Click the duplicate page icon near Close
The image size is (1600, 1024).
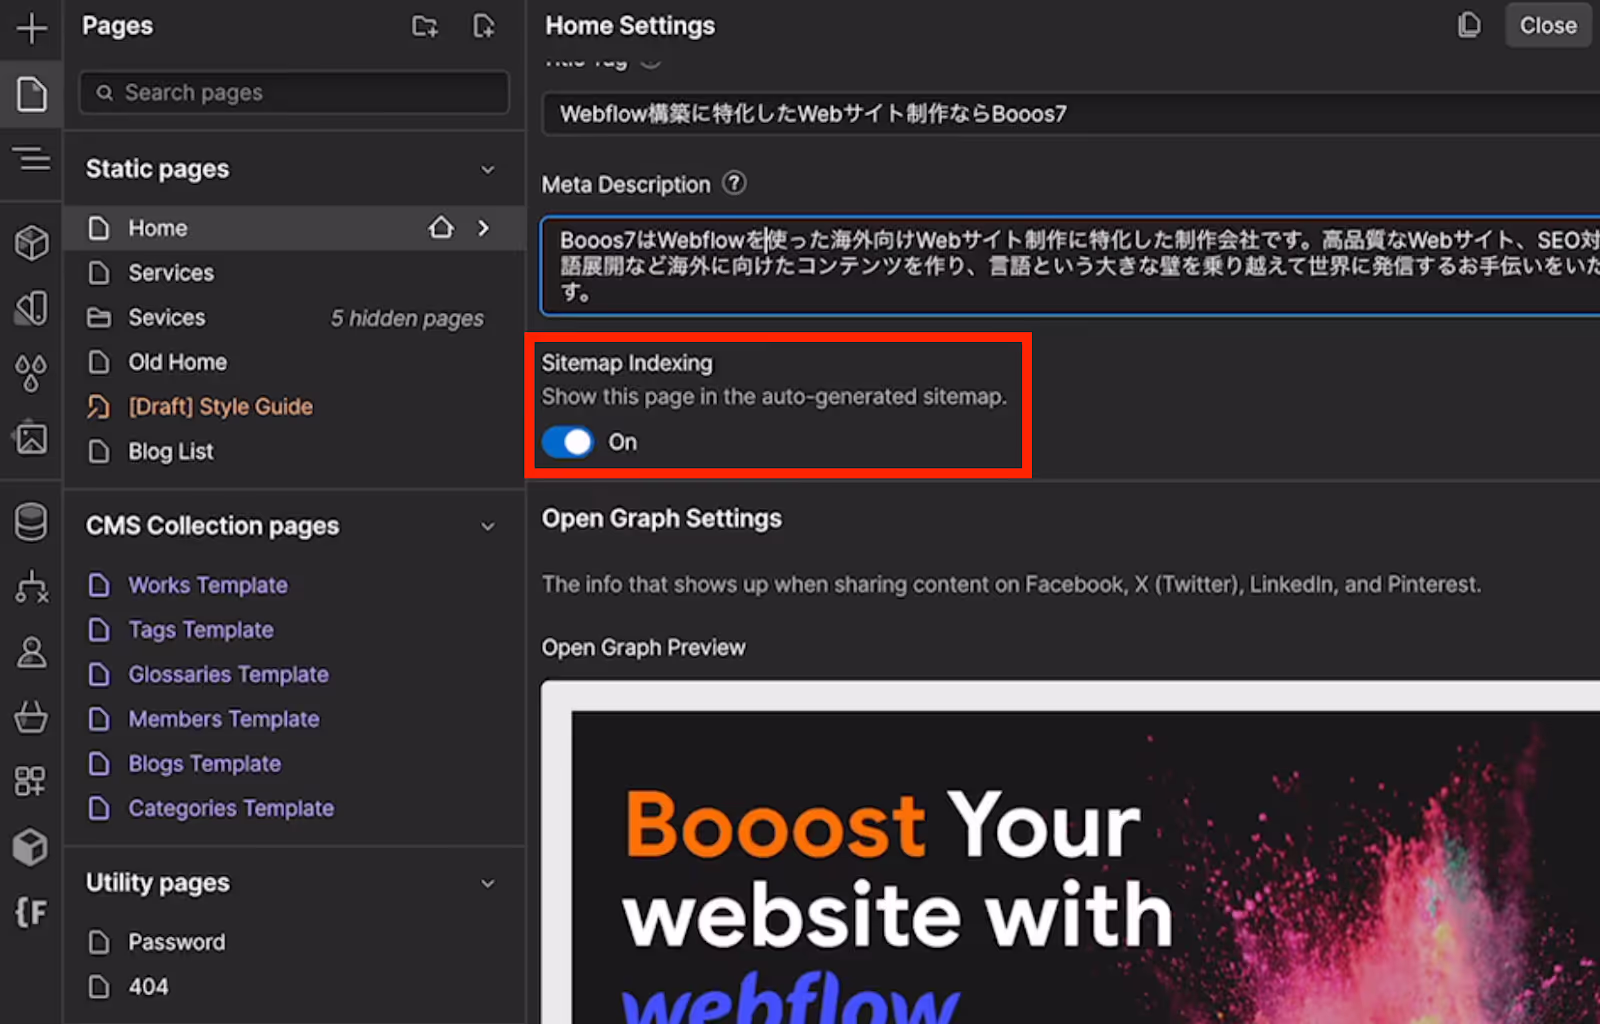[1469, 25]
